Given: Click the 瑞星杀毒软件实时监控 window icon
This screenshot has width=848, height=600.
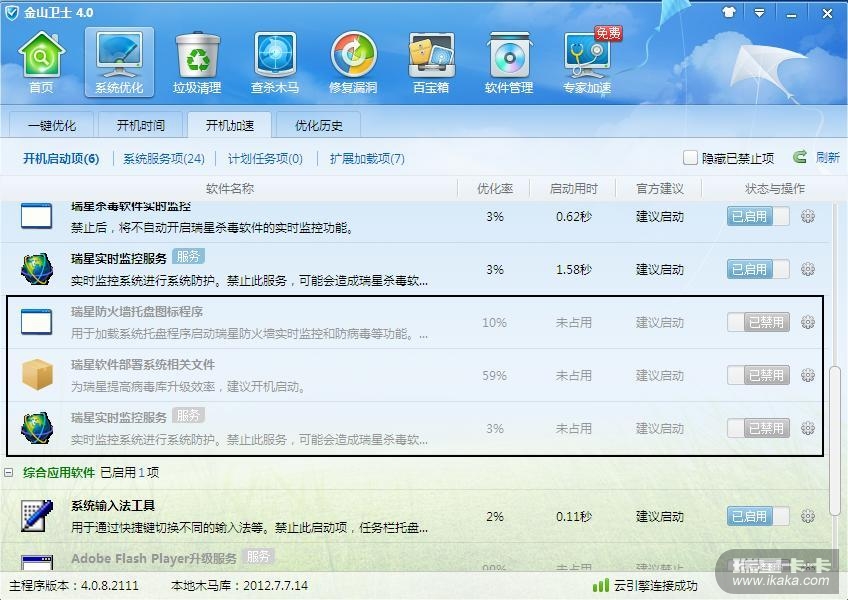Looking at the screenshot, I should tap(37, 216).
